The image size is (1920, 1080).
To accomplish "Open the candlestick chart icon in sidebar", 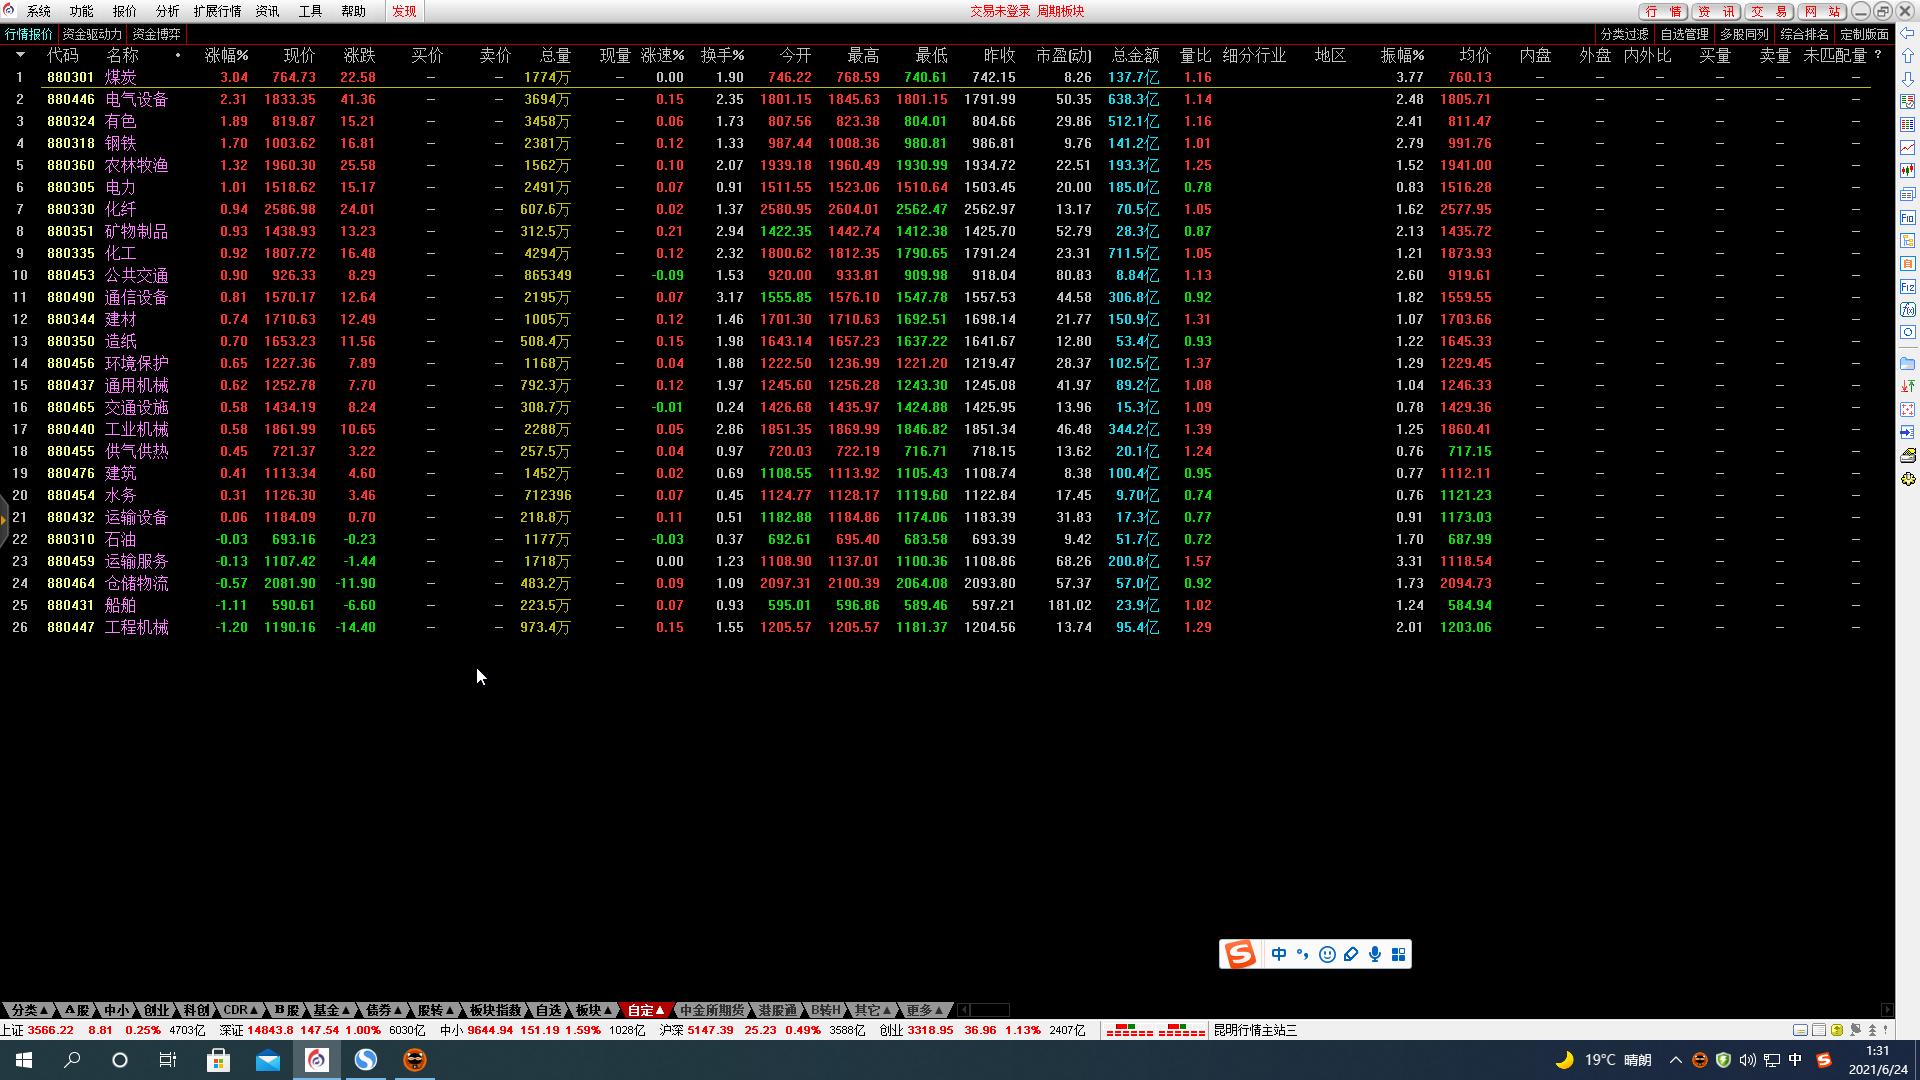I will (1907, 170).
